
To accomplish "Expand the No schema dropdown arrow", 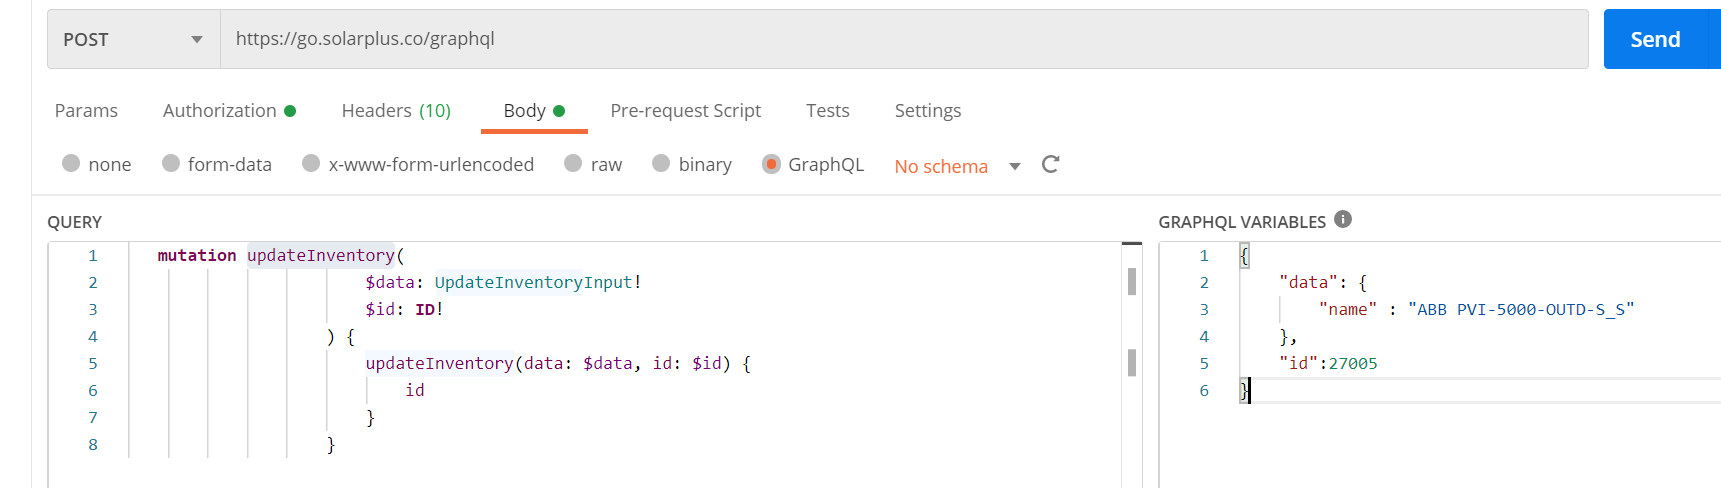I will click(x=1015, y=166).
